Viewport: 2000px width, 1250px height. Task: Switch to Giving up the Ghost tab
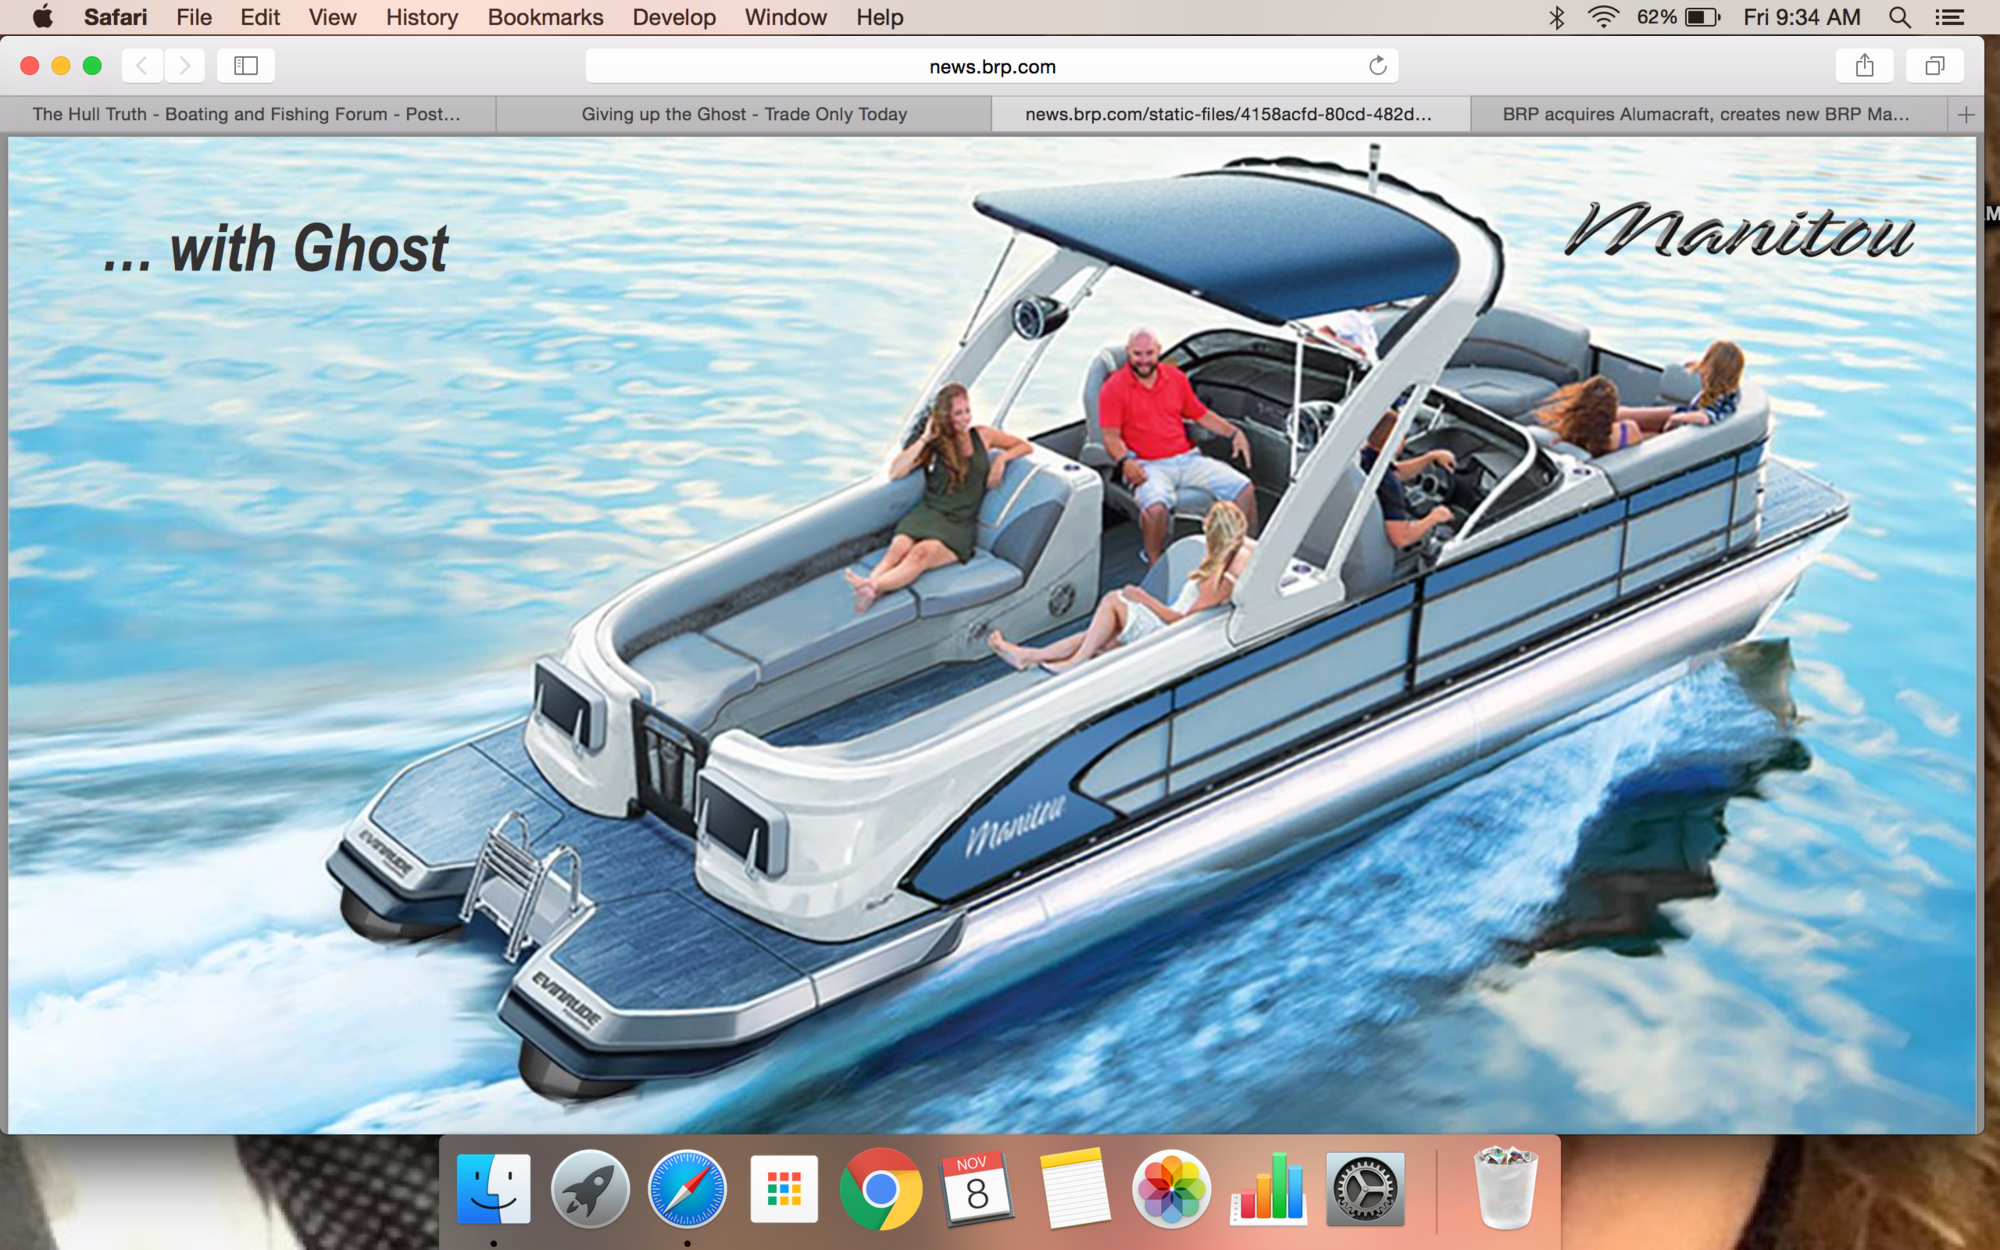coord(744,114)
